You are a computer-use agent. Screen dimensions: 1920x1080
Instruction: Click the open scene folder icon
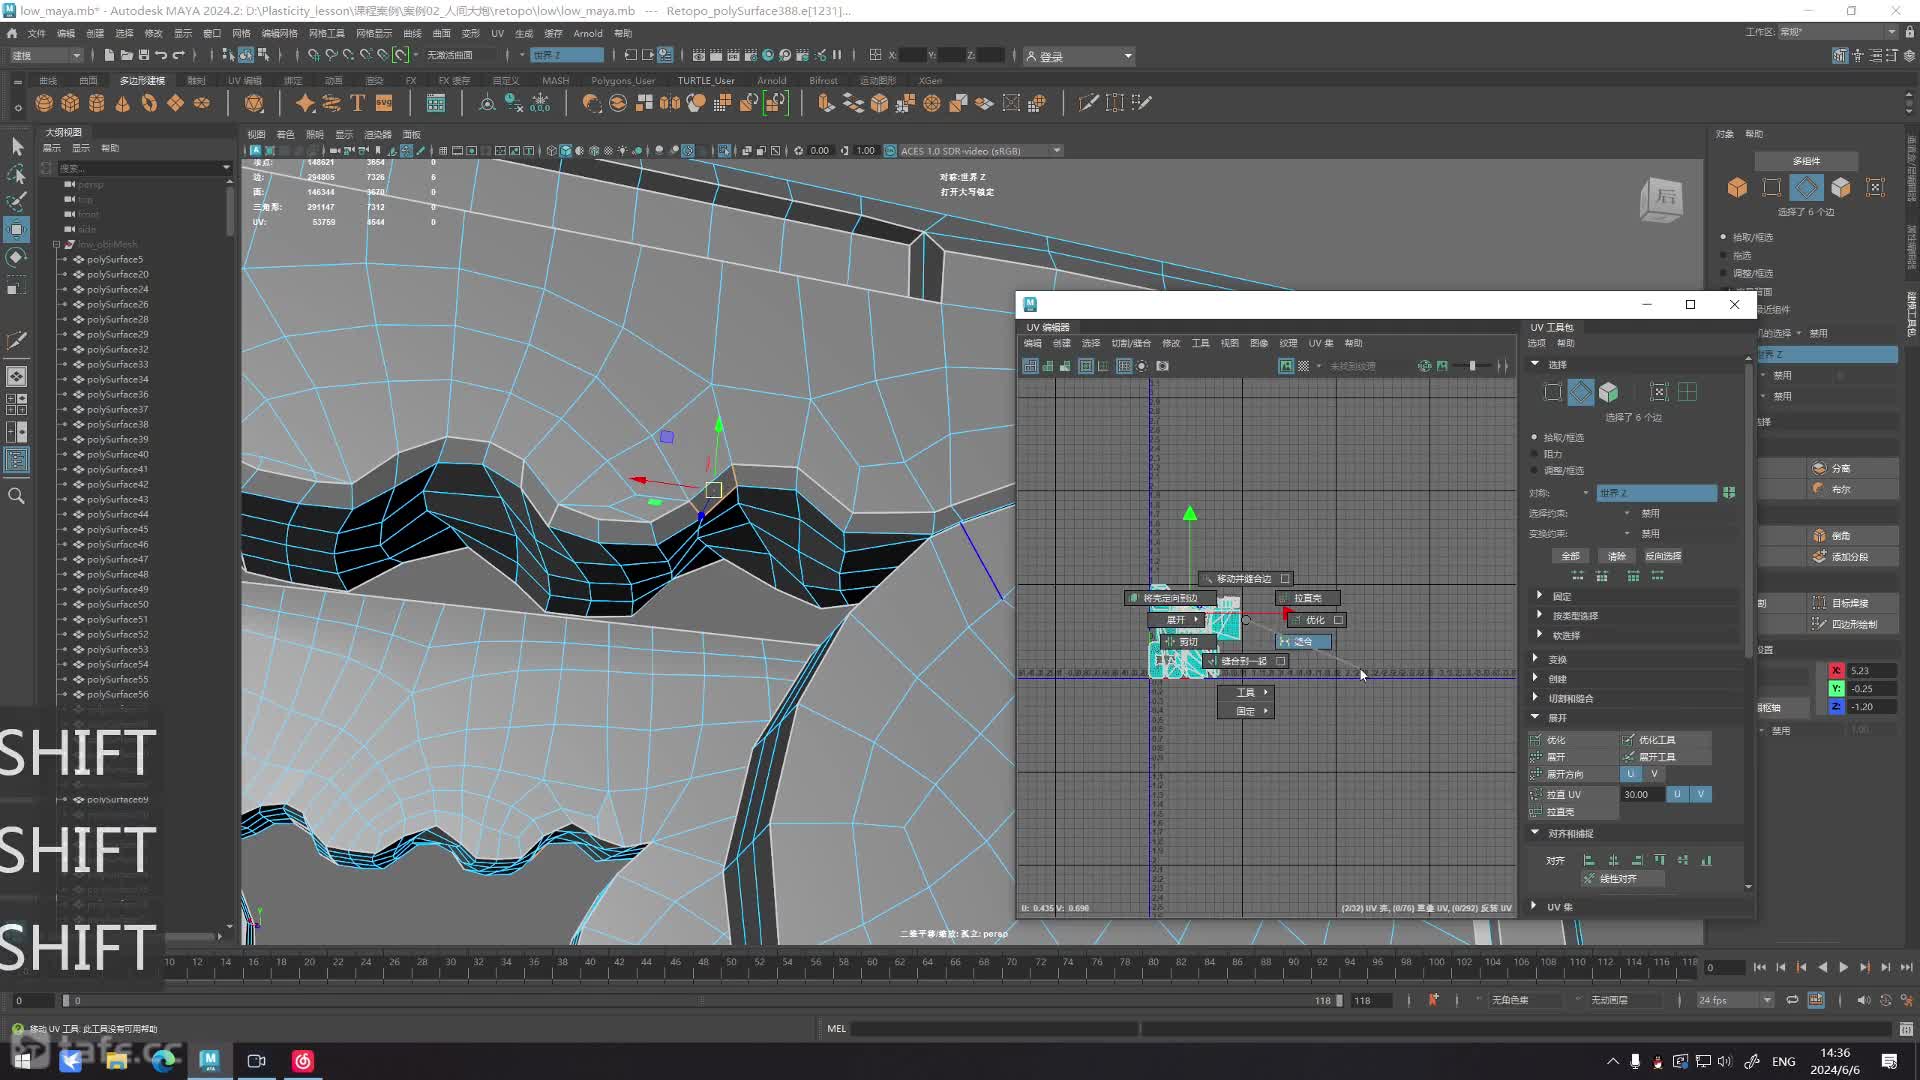pyautogui.click(x=126, y=55)
